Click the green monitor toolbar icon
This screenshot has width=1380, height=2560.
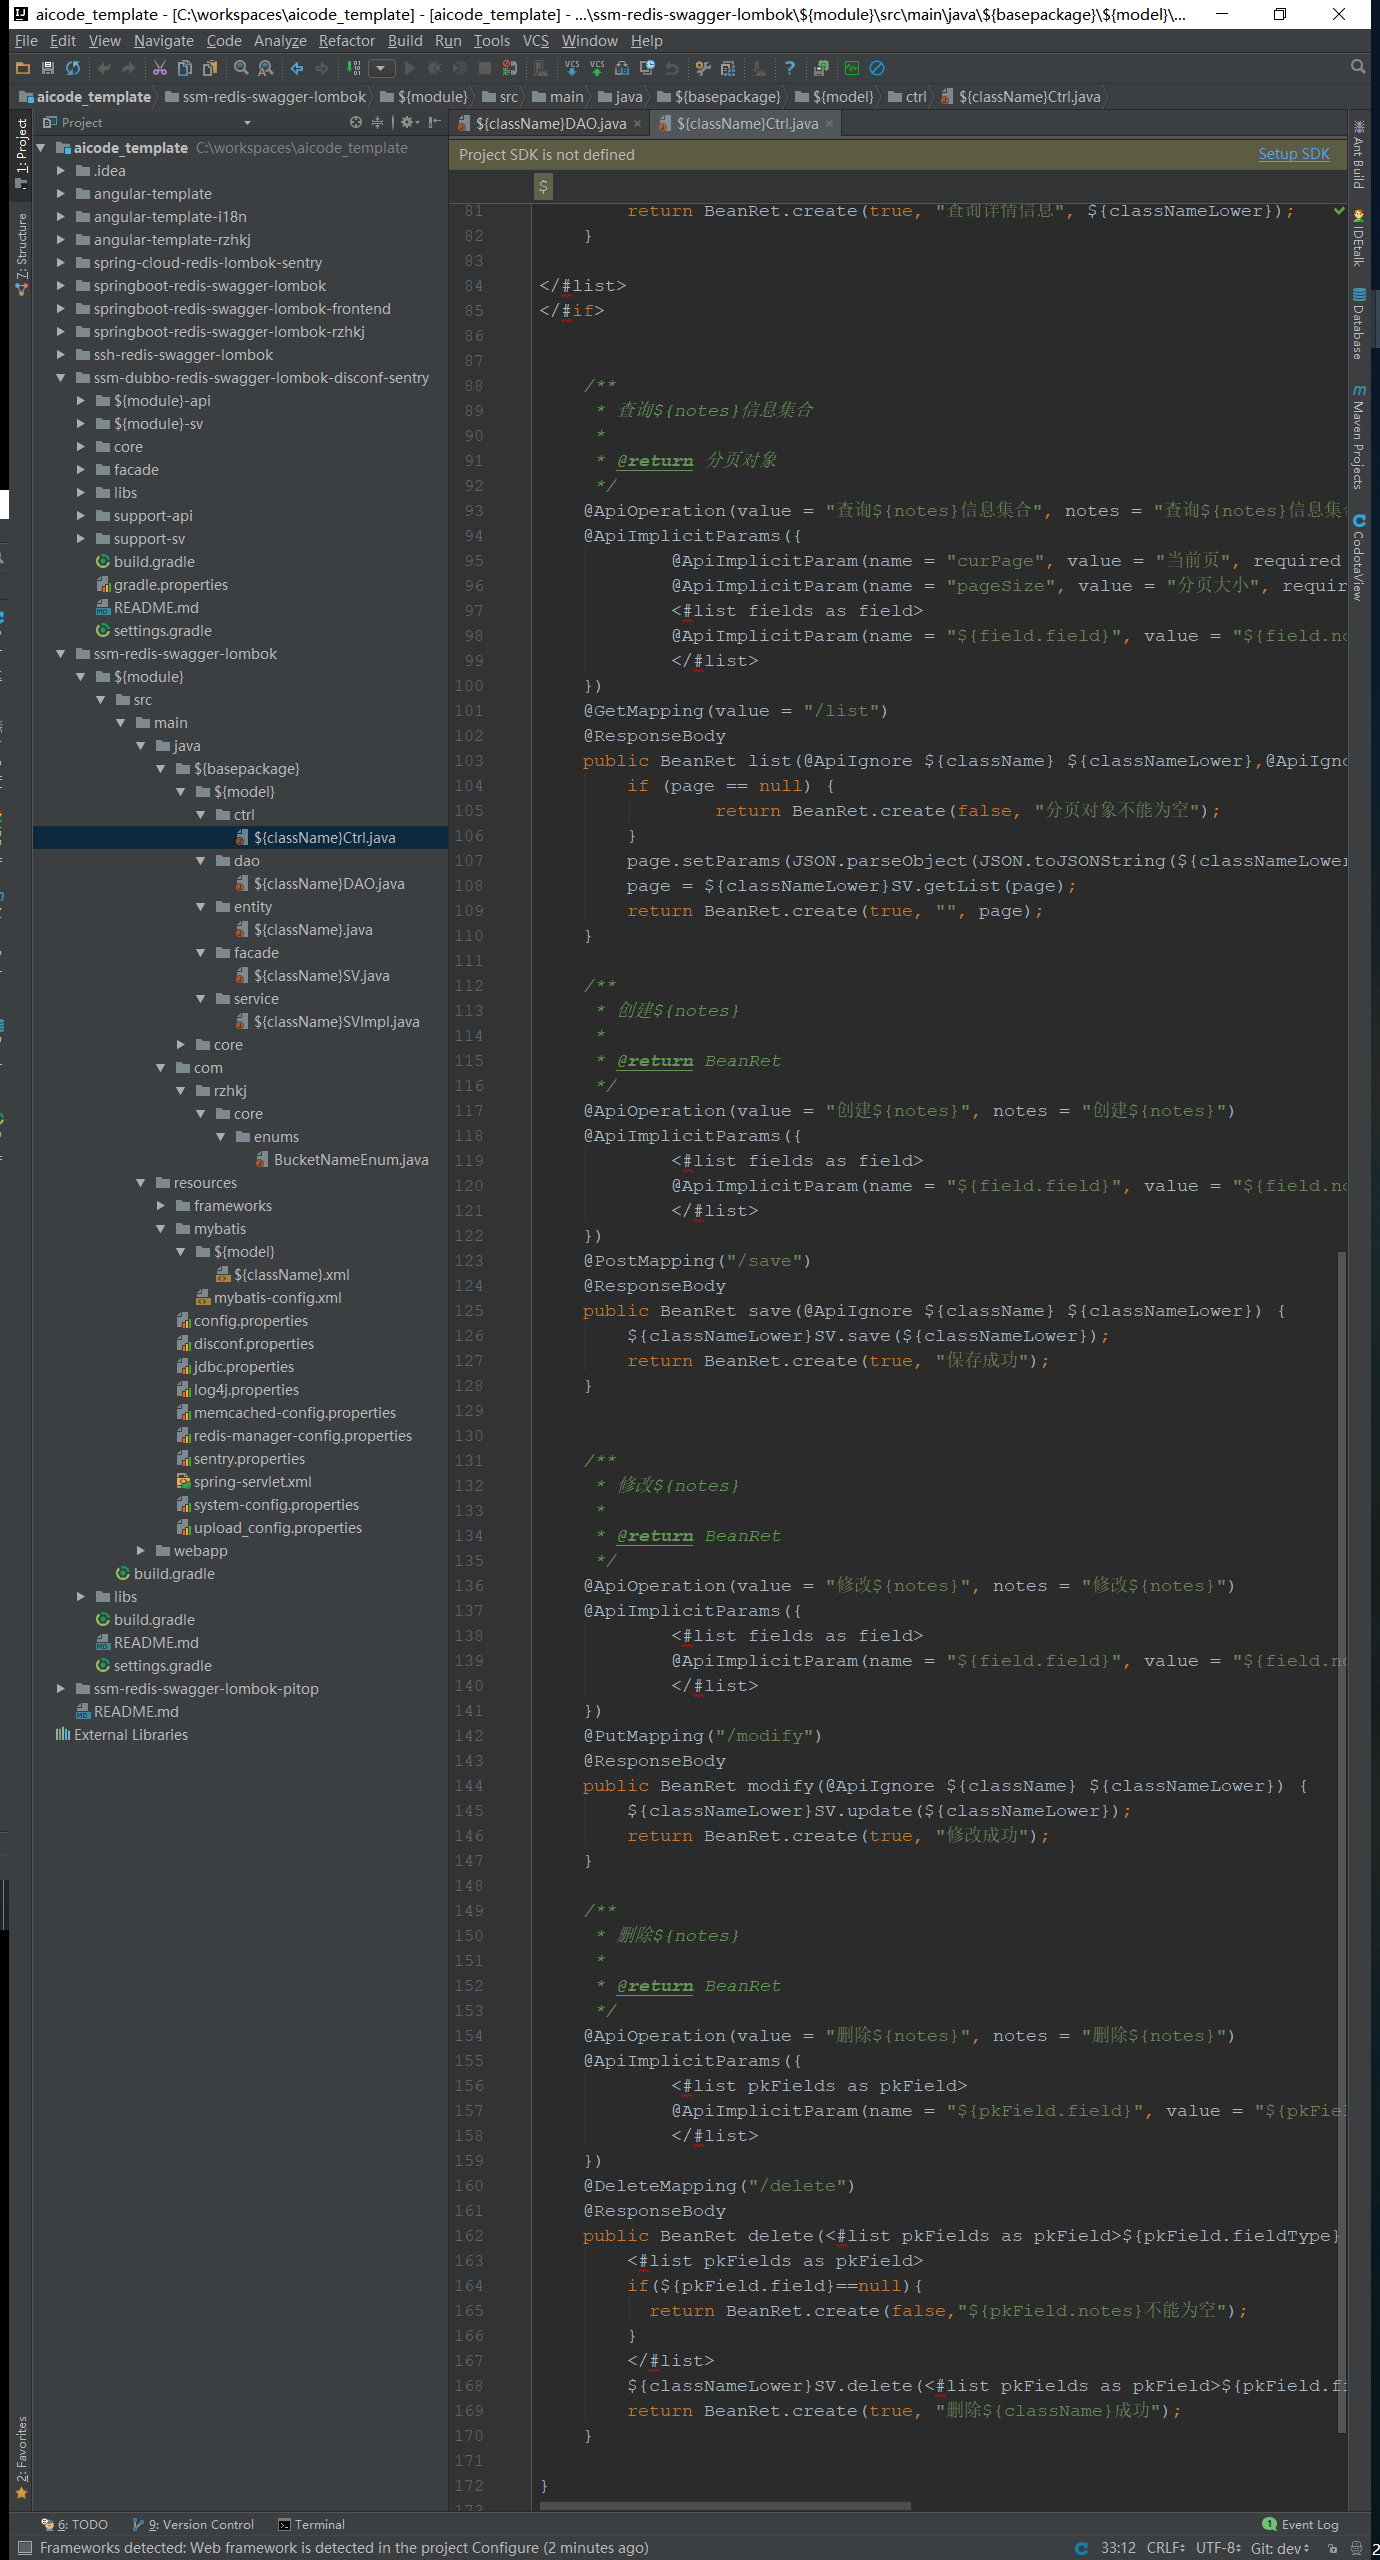(852, 68)
